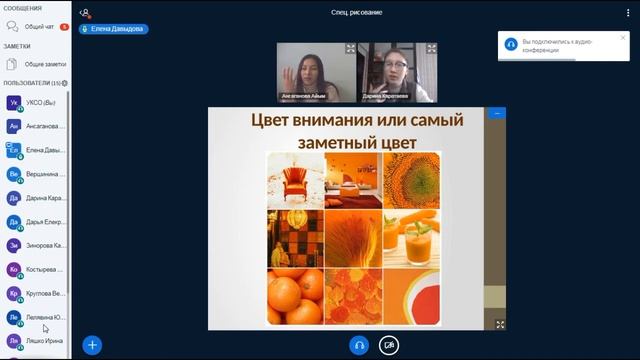The width and height of the screenshot is (640, 360).
Task: Click the orange bedroom image on slide
Action: tap(353, 180)
